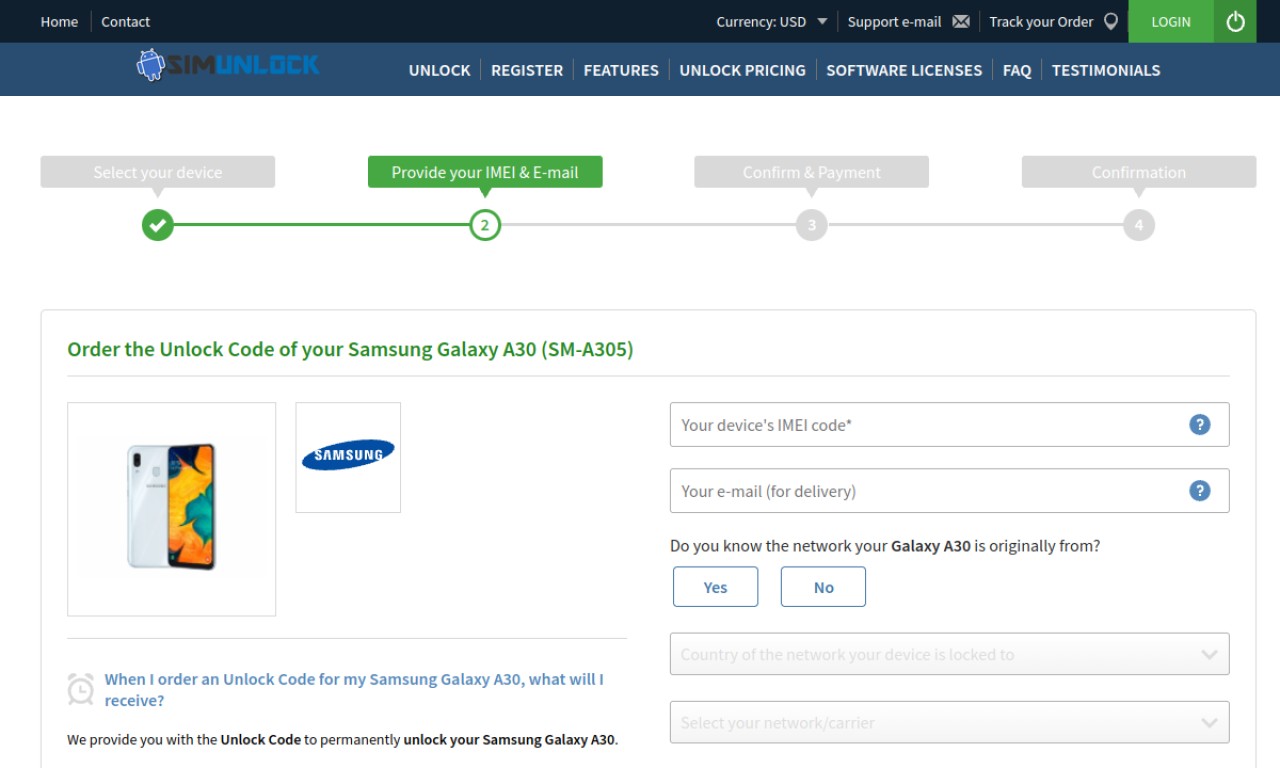This screenshot has height=768, width=1280.
Task: Open the TESTIMONIALS menu item
Action: (1106, 70)
